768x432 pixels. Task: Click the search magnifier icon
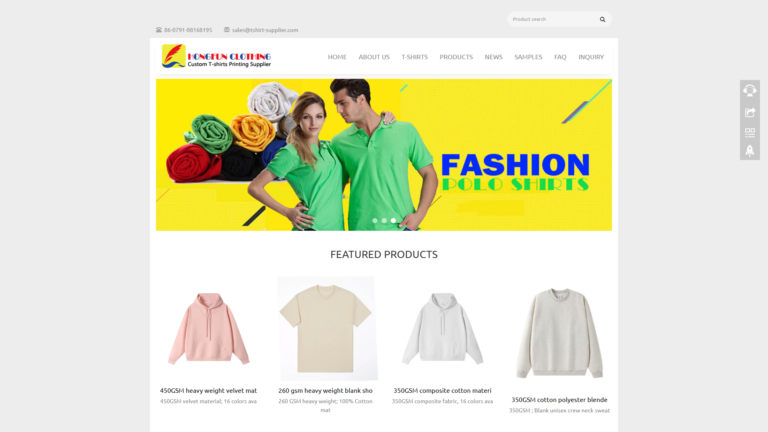602,20
